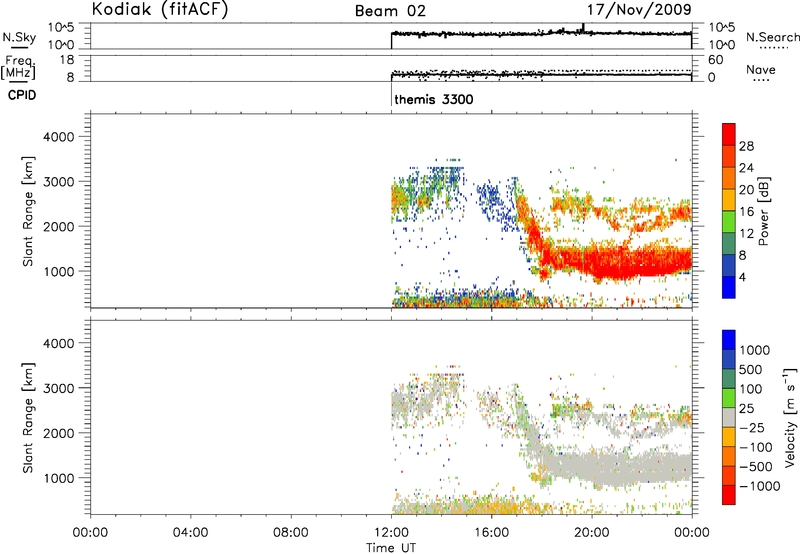Click the 'Kodiak (fitACF)' title text
The height and width of the screenshot is (554, 800).
(x=160, y=9)
